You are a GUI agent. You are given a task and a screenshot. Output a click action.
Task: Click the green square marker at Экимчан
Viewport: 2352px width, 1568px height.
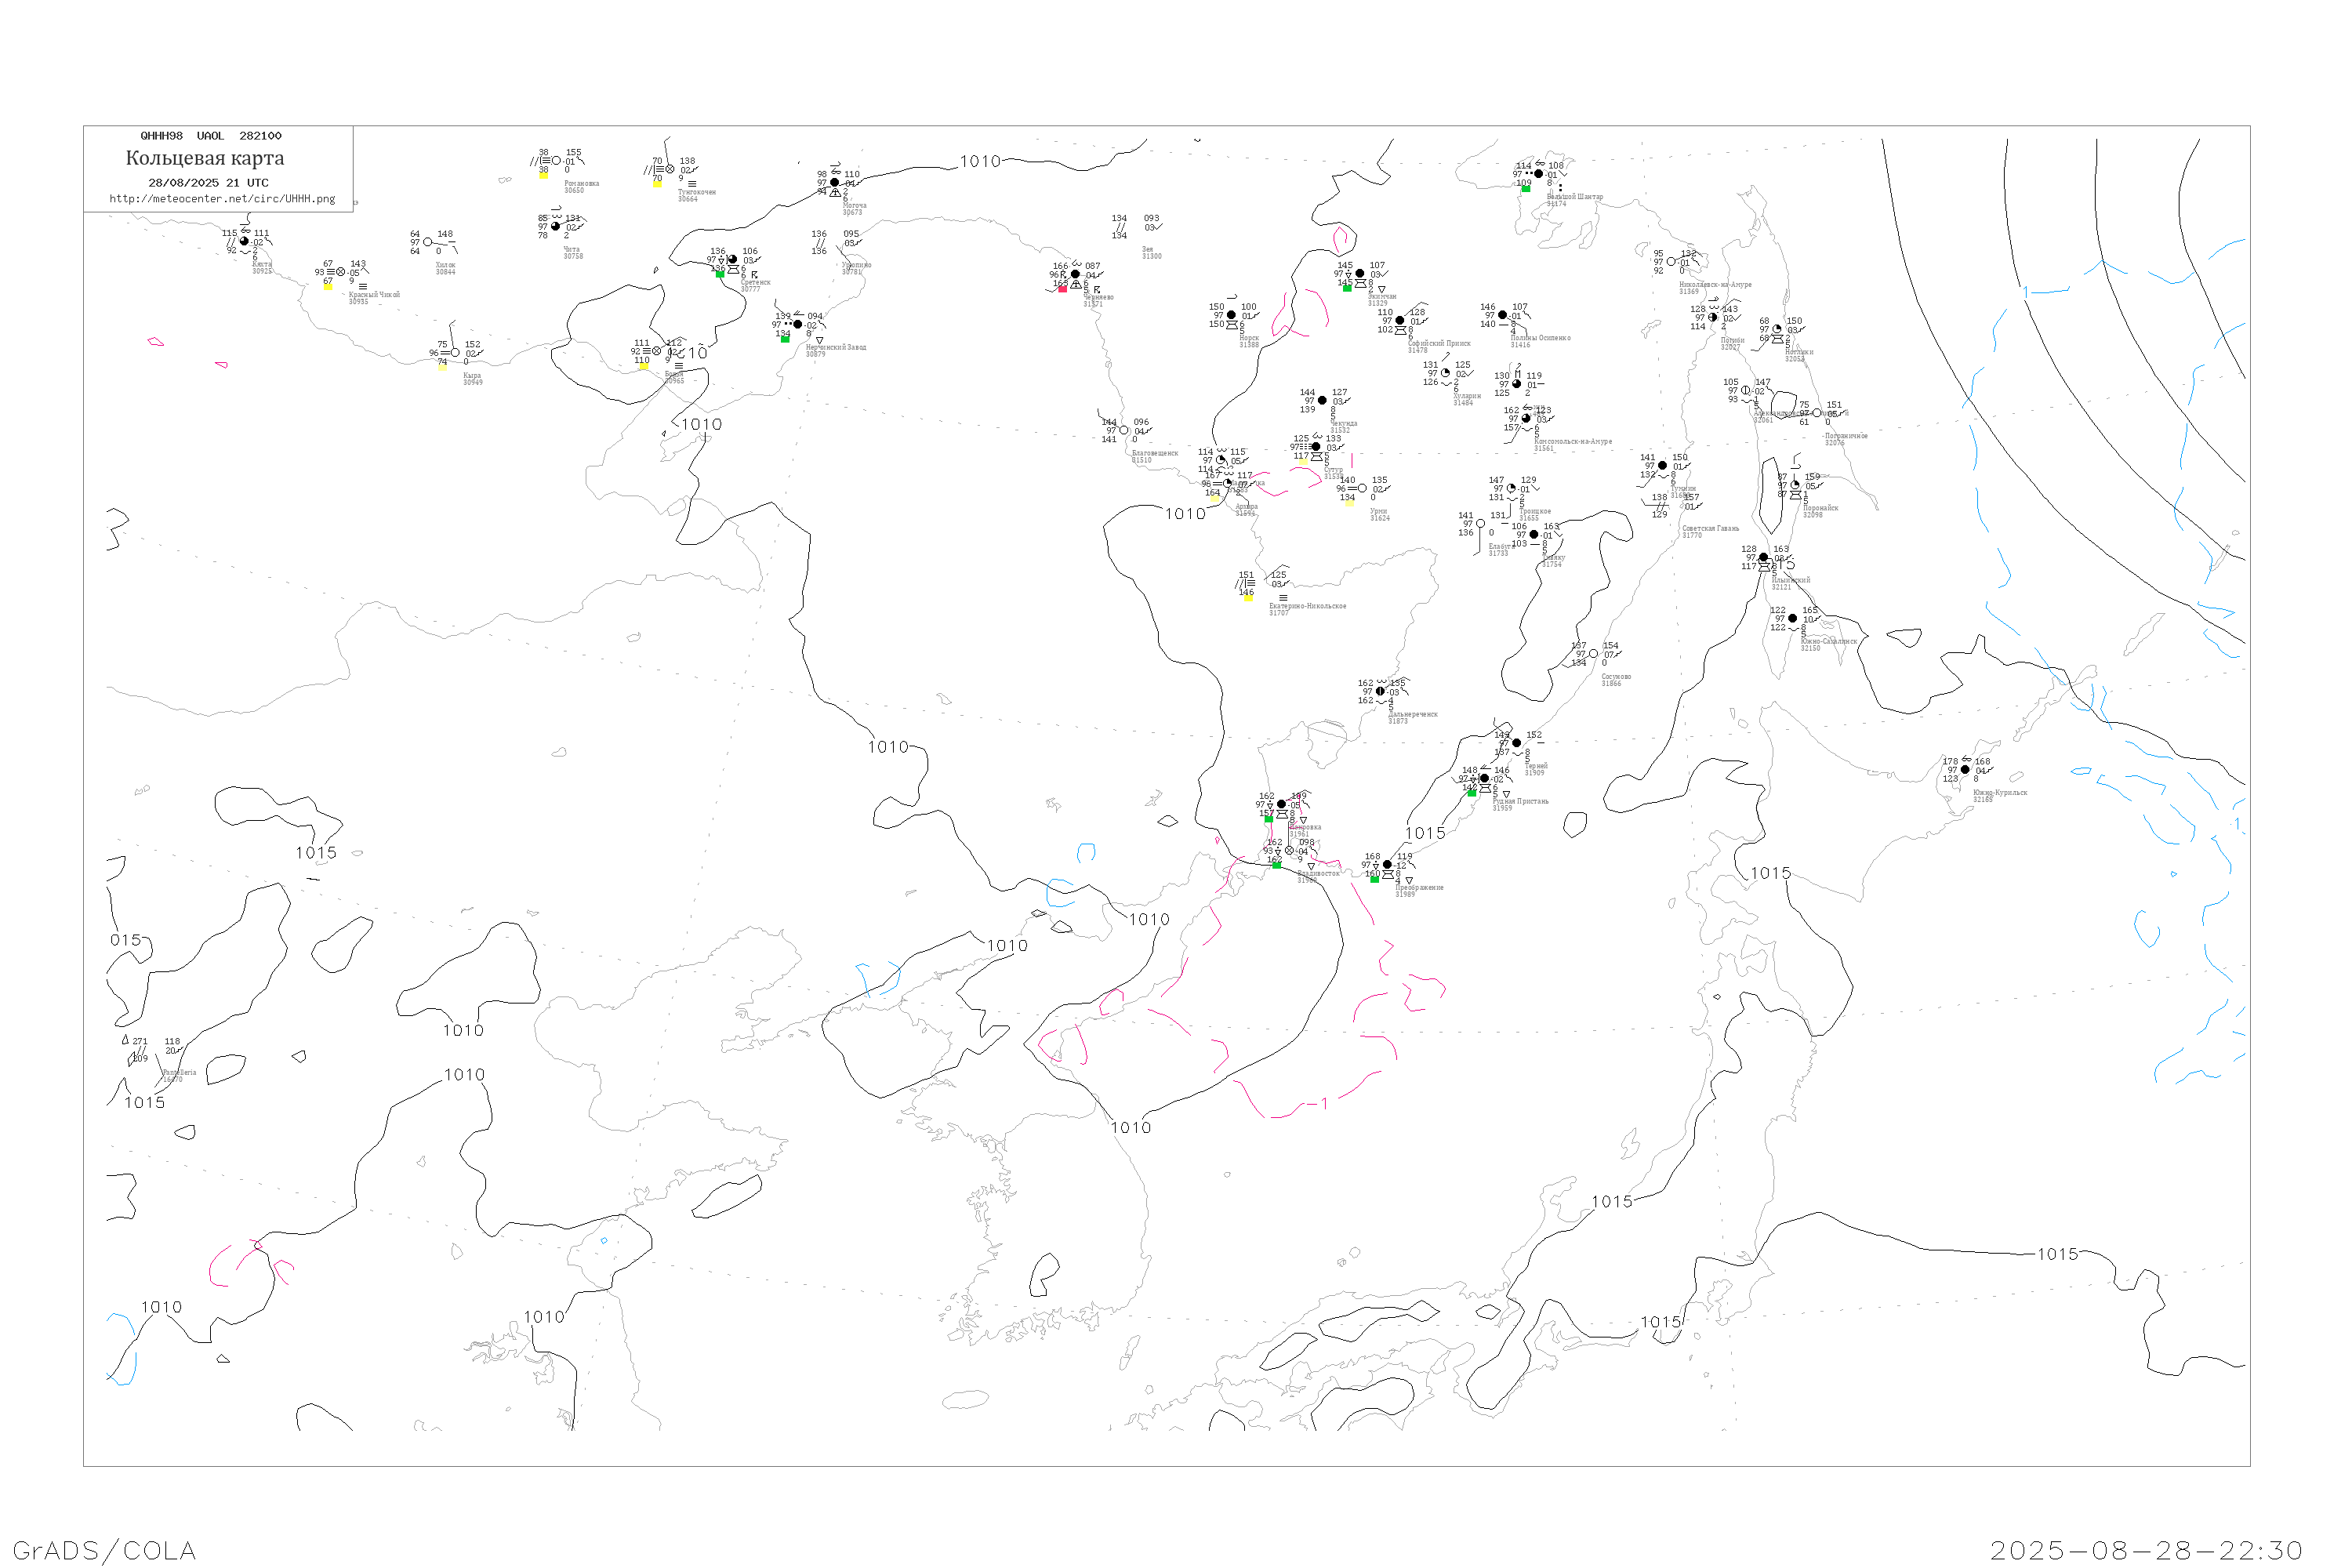1347,288
